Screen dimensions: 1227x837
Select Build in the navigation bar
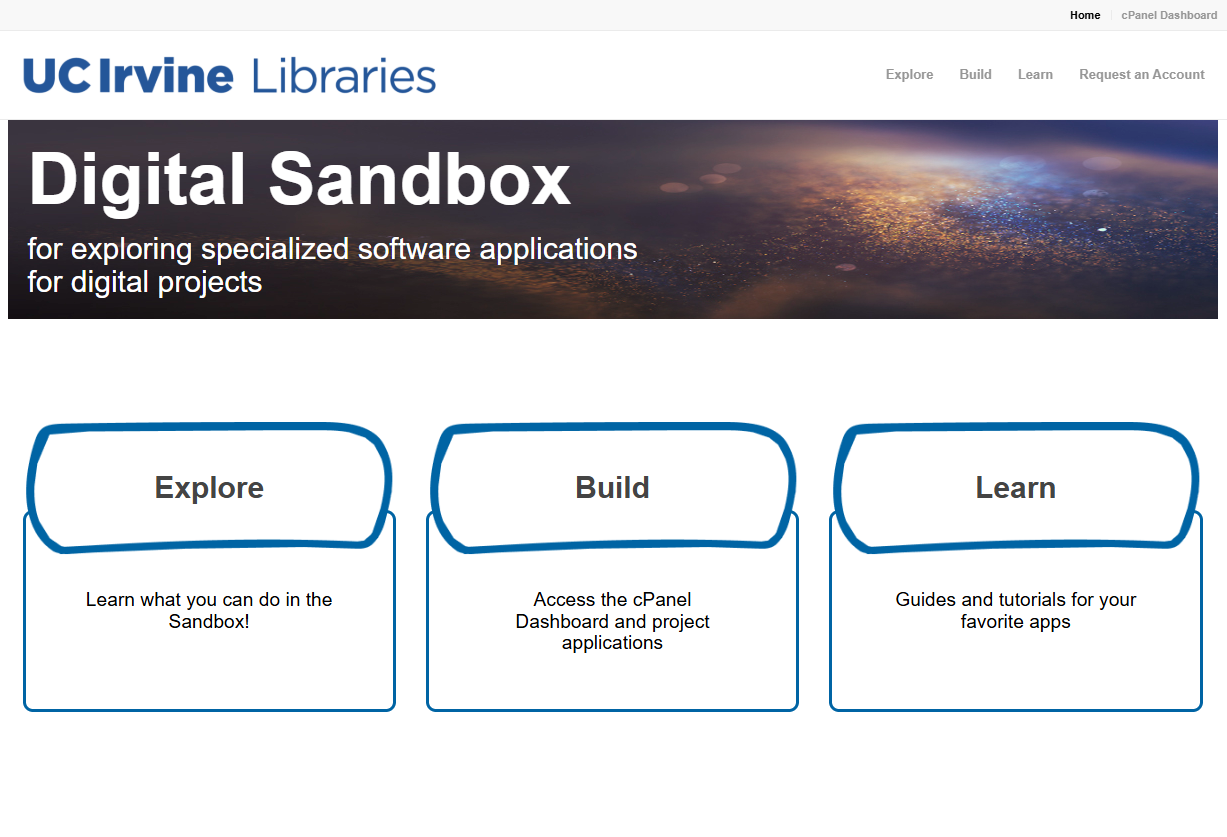click(x=975, y=74)
